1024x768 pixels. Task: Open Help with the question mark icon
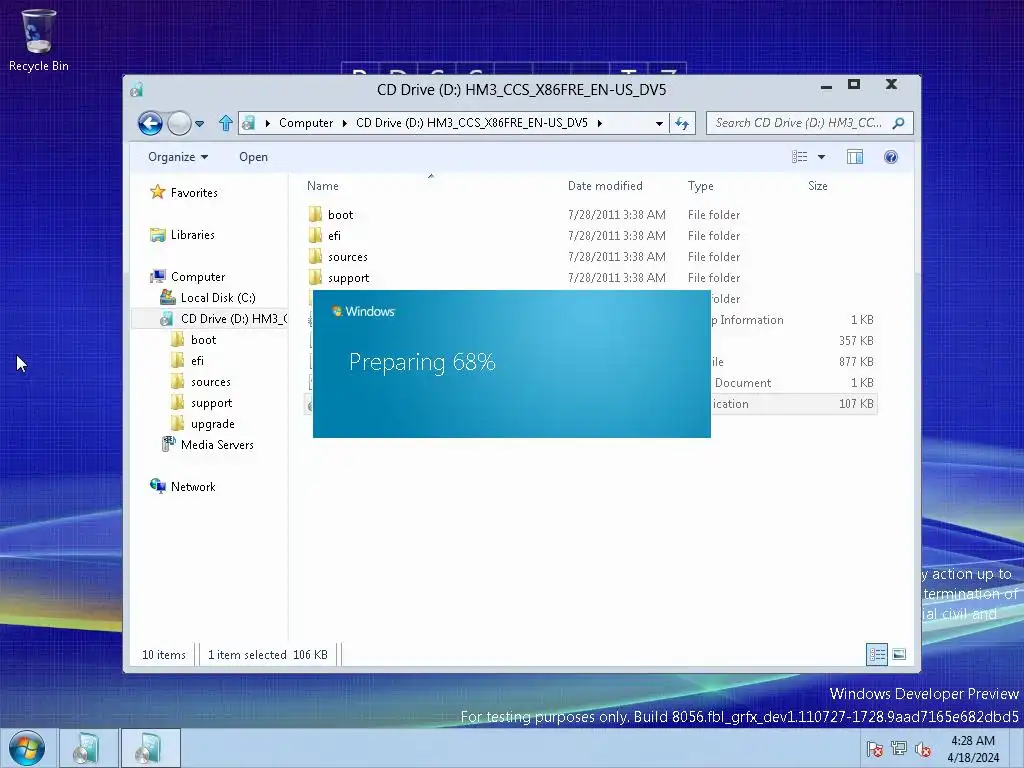click(891, 157)
